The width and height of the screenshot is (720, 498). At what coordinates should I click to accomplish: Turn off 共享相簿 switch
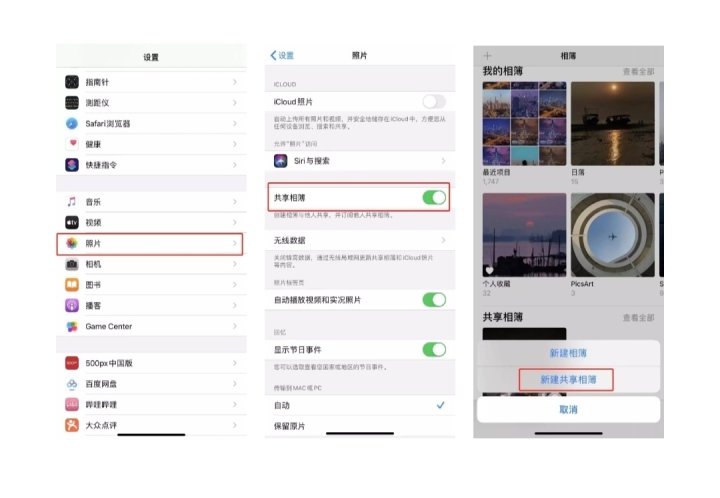click(x=434, y=197)
